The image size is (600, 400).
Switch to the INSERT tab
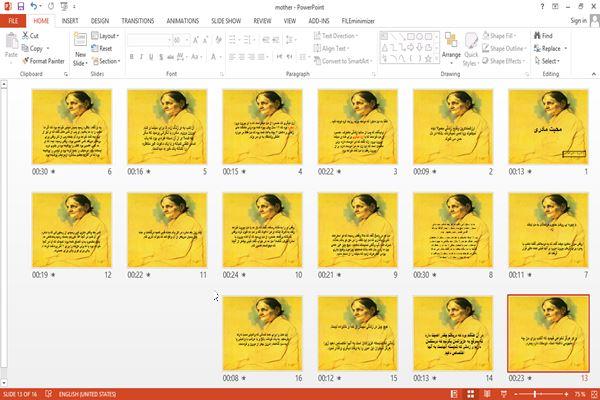tap(70, 21)
